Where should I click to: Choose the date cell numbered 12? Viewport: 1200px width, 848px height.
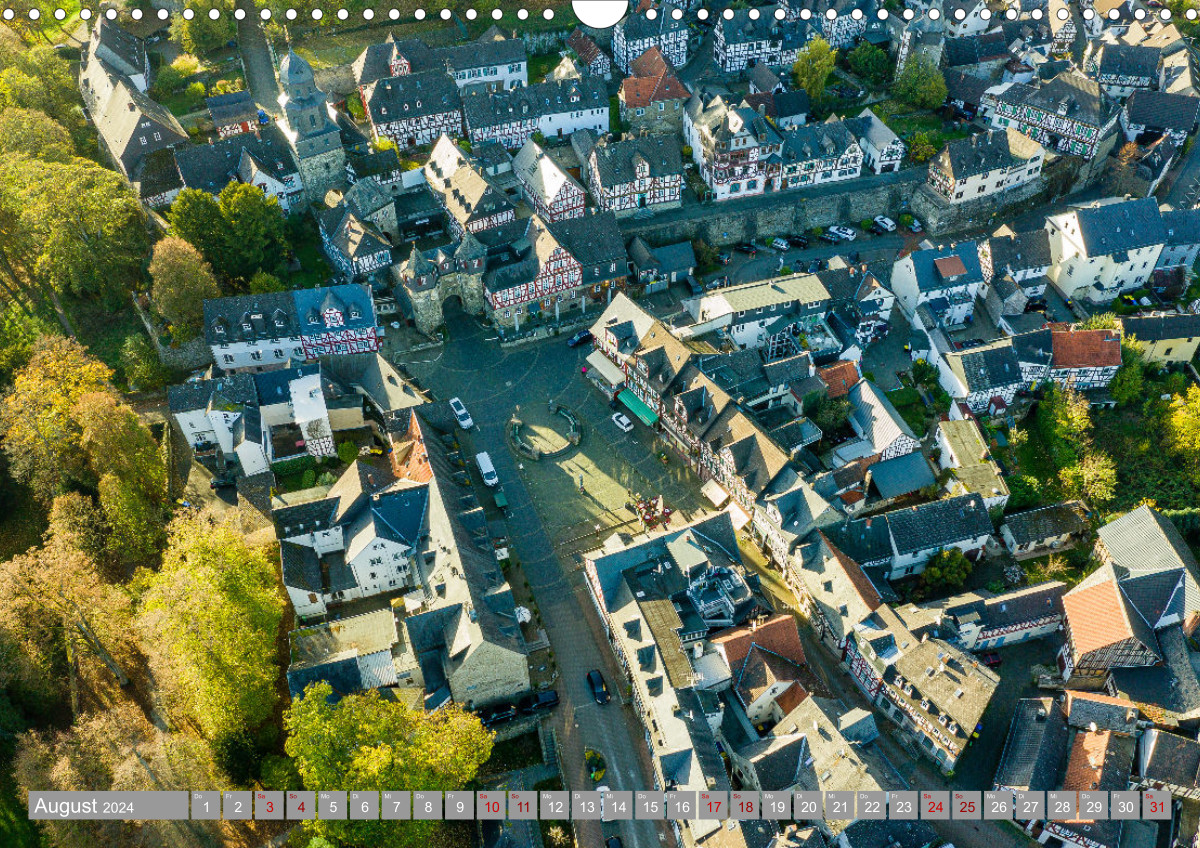point(554,806)
